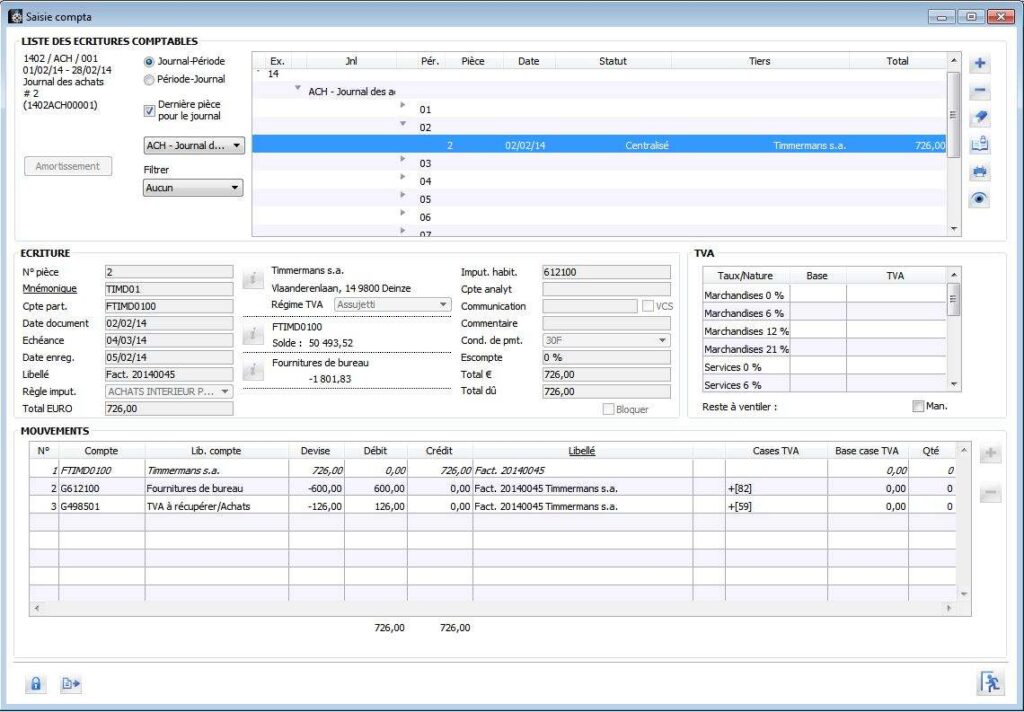Viewport: 1024px width, 712px height.
Task: Click the Commentaire input field
Action: tap(606, 323)
